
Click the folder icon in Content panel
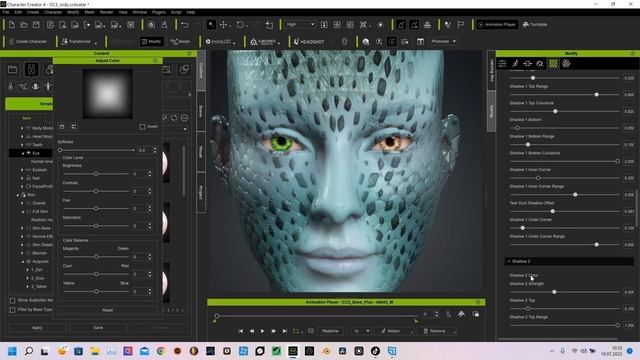[x=13, y=70]
